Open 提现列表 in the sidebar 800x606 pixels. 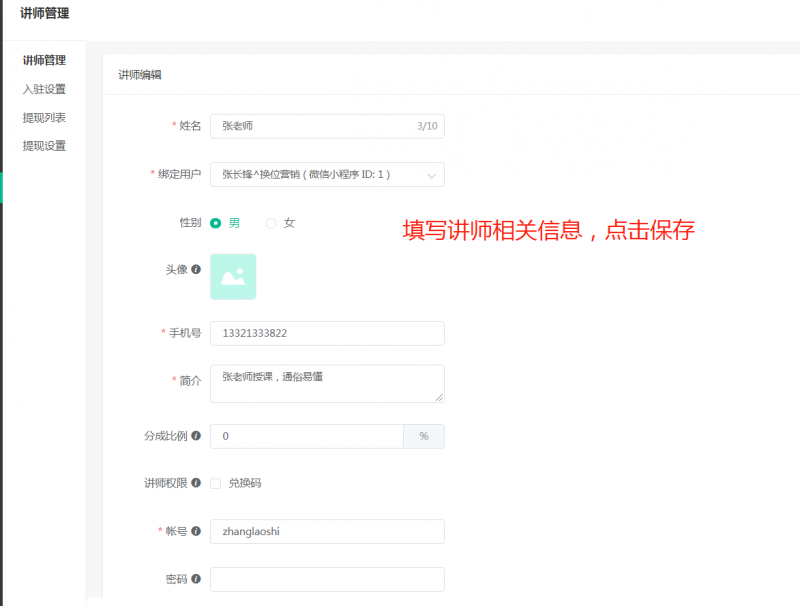click(x=44, y=118)
